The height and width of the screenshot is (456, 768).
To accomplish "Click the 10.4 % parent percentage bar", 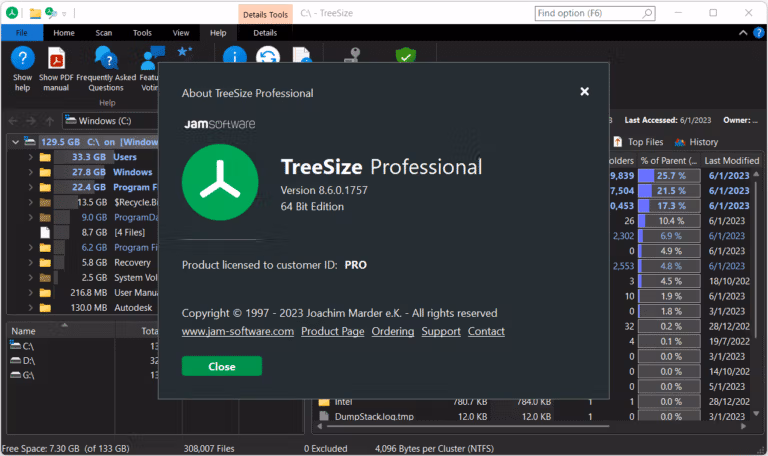I will [669, 221].
